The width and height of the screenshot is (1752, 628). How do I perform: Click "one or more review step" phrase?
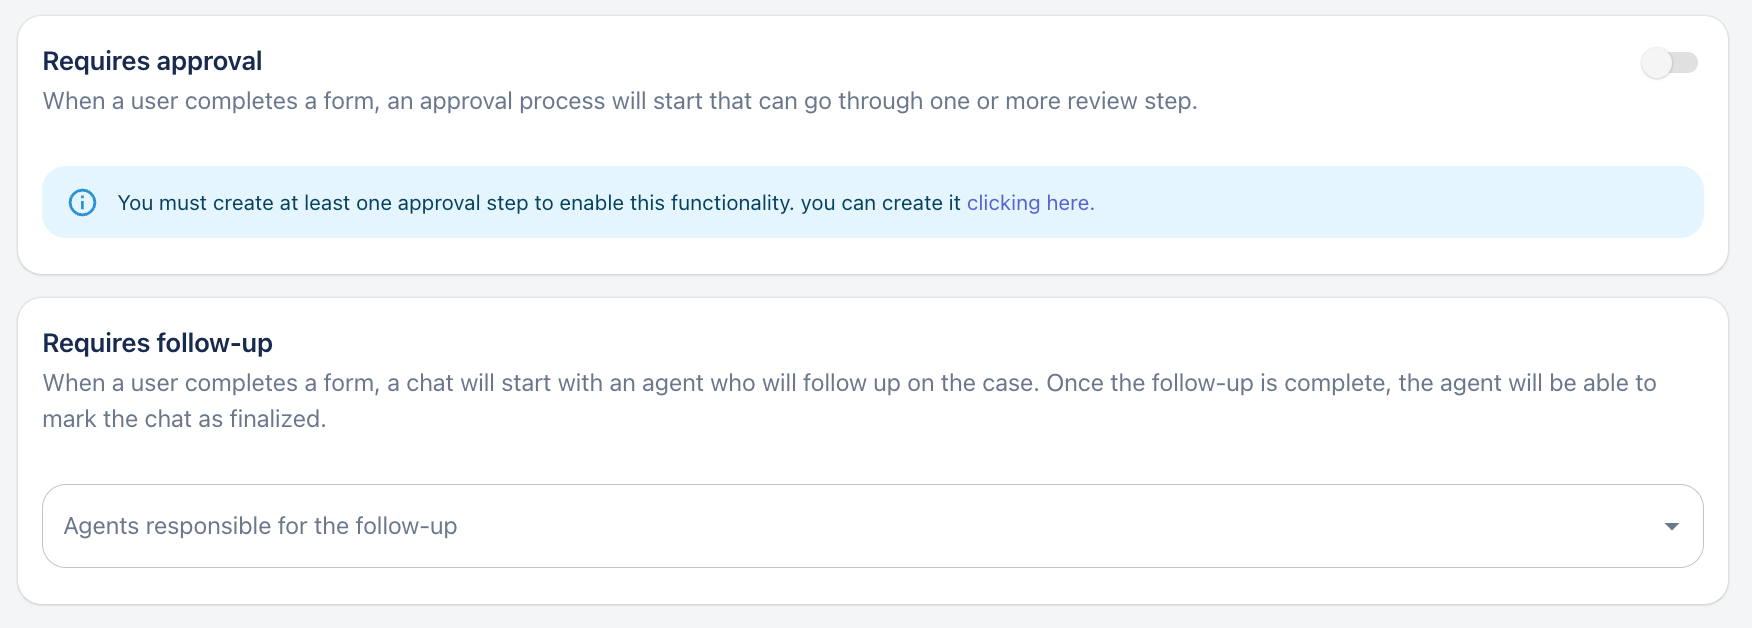pos(1062,101)
